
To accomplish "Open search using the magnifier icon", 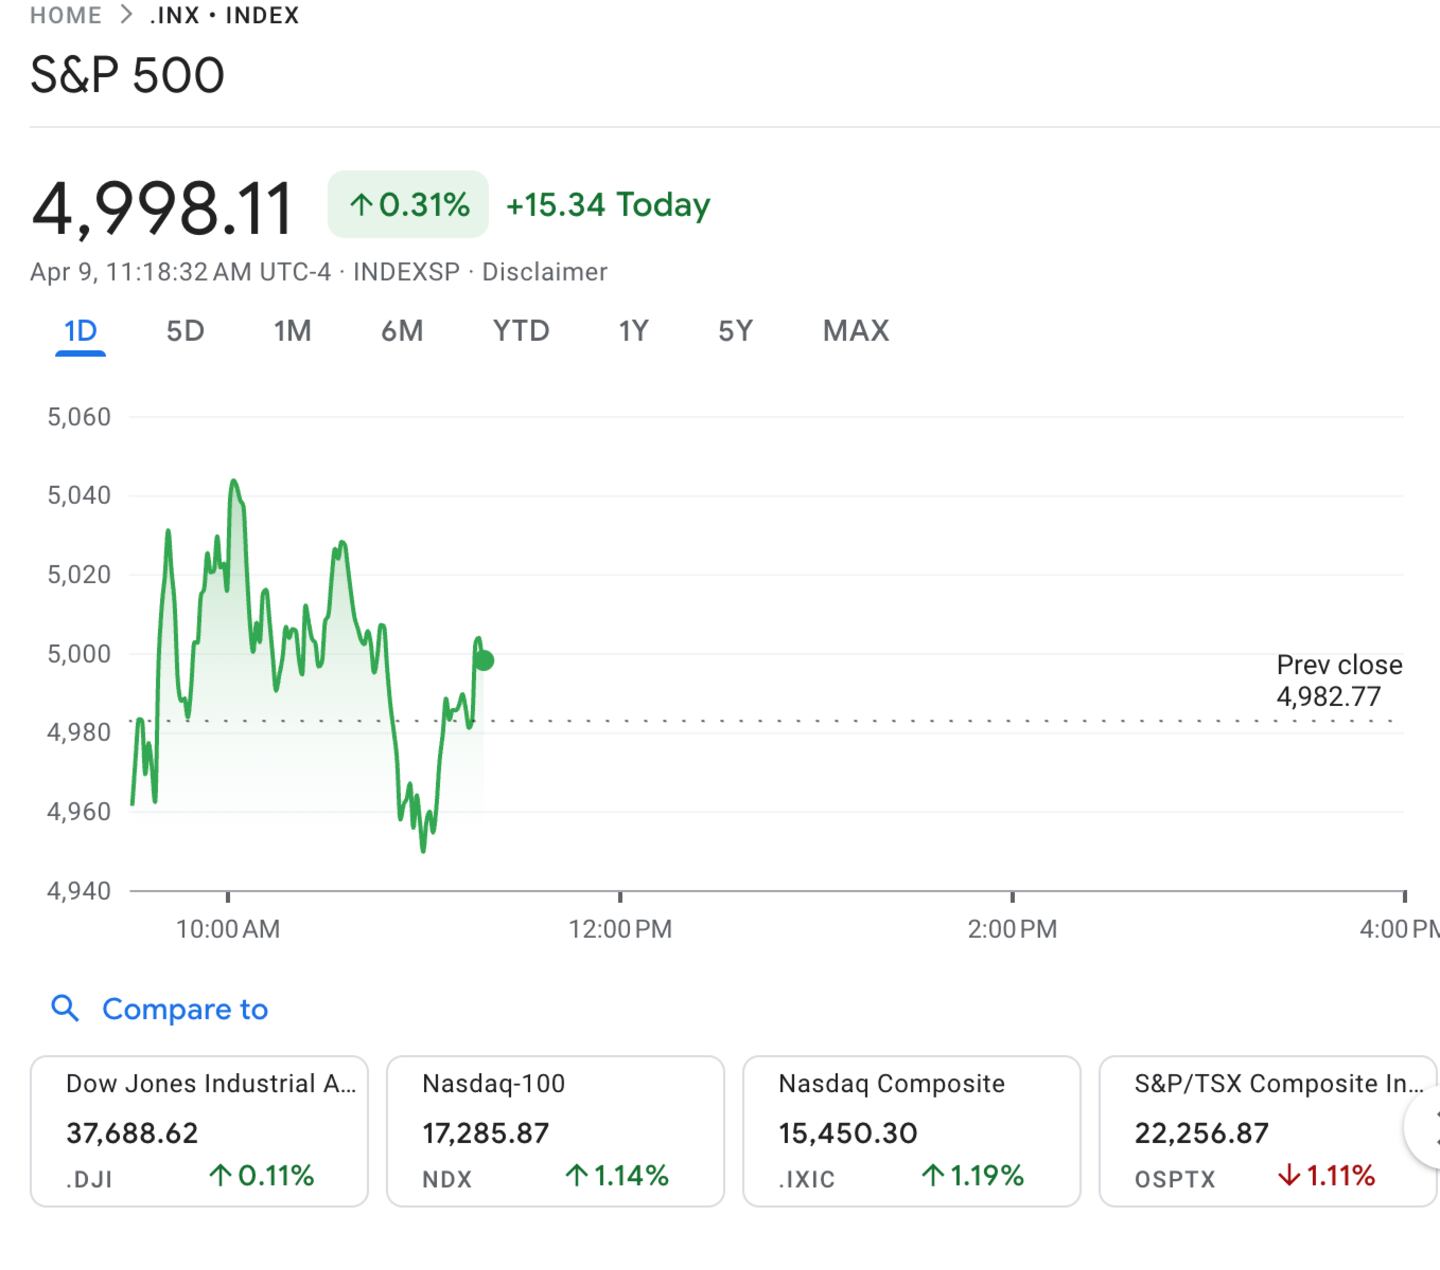I will [66, 1009].
